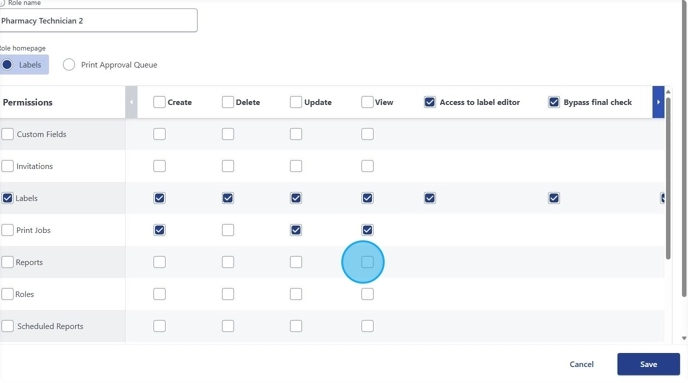Click the Permissions column heading

(28, 103)
